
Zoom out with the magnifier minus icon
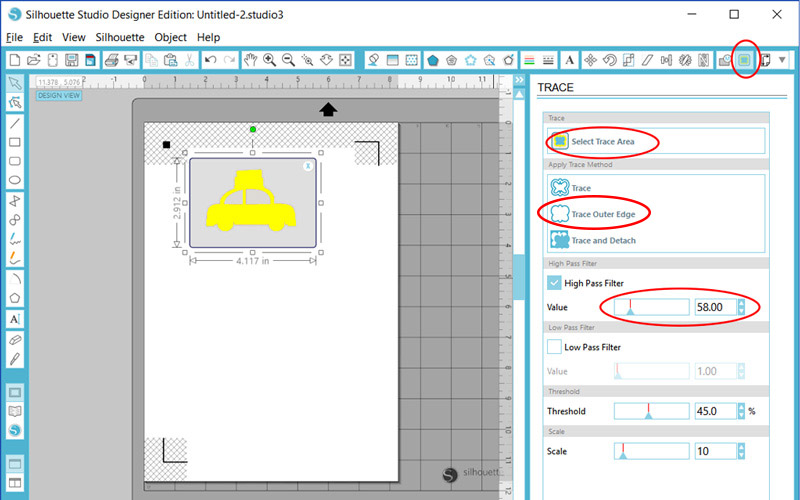[288, 60]
